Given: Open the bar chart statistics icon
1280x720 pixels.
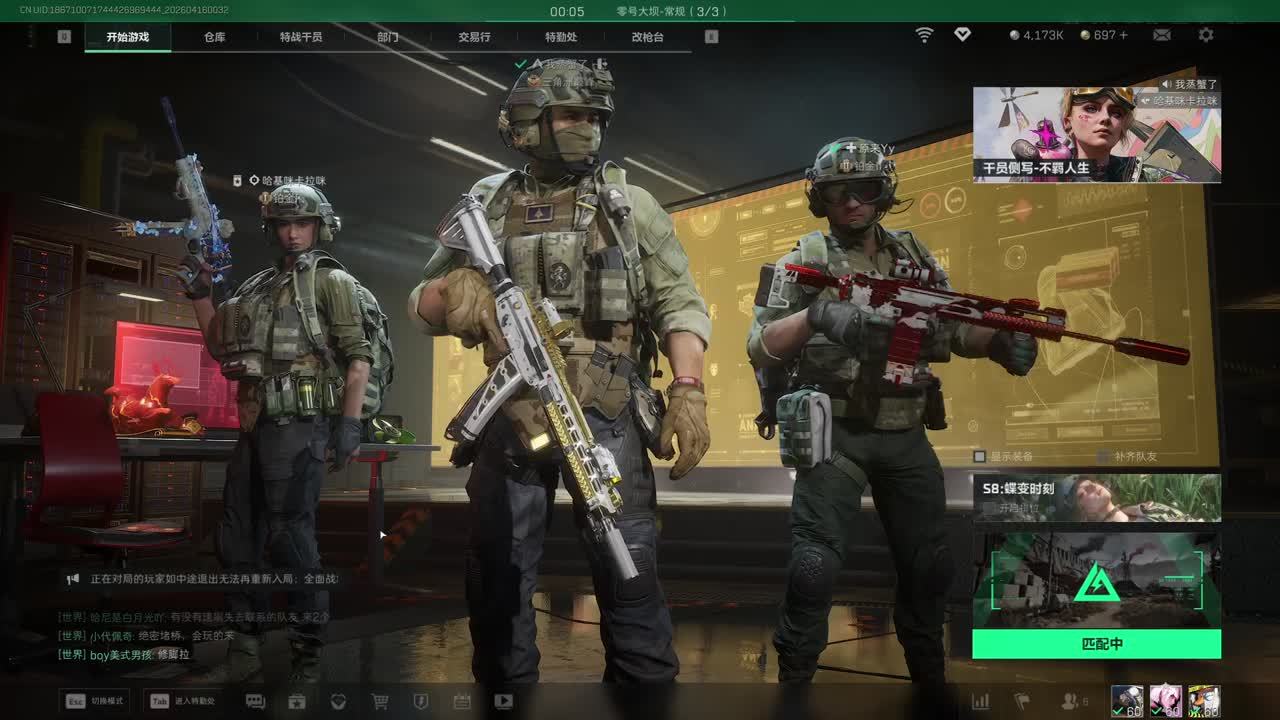Looking at the screenshot, I should coord(980,701).
